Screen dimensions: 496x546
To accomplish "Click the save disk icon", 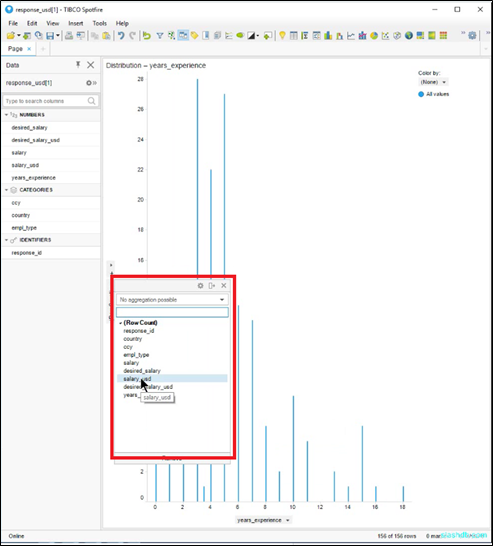I will pos(50,36).
